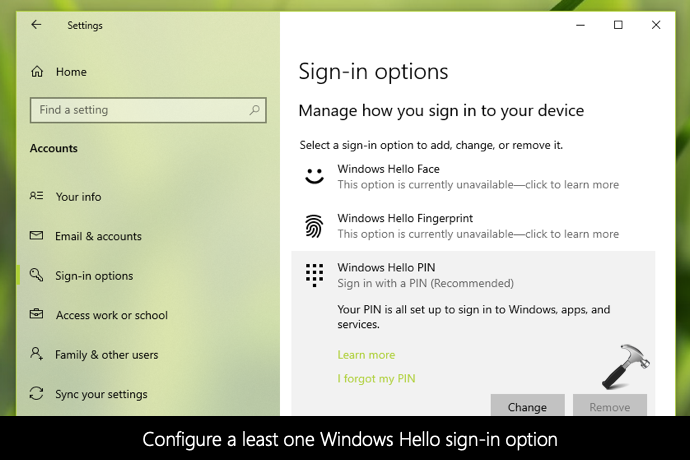Click the Windows Hello Fingerprint icon

pyautogui.click(x=314, y=226)
